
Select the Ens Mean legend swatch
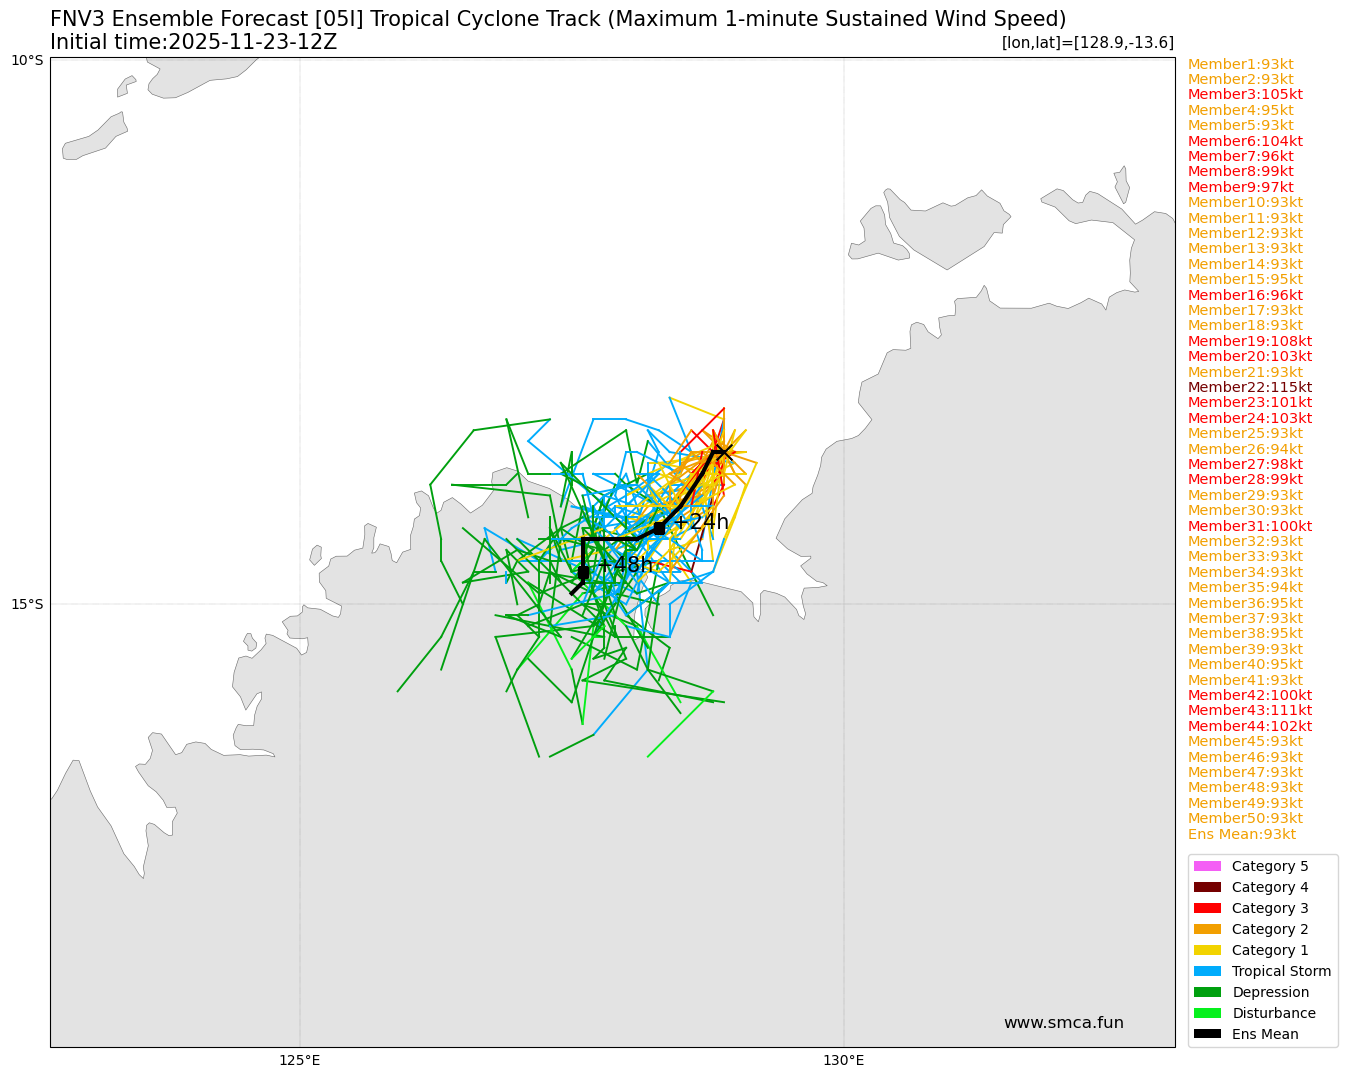[1207, 1034]
